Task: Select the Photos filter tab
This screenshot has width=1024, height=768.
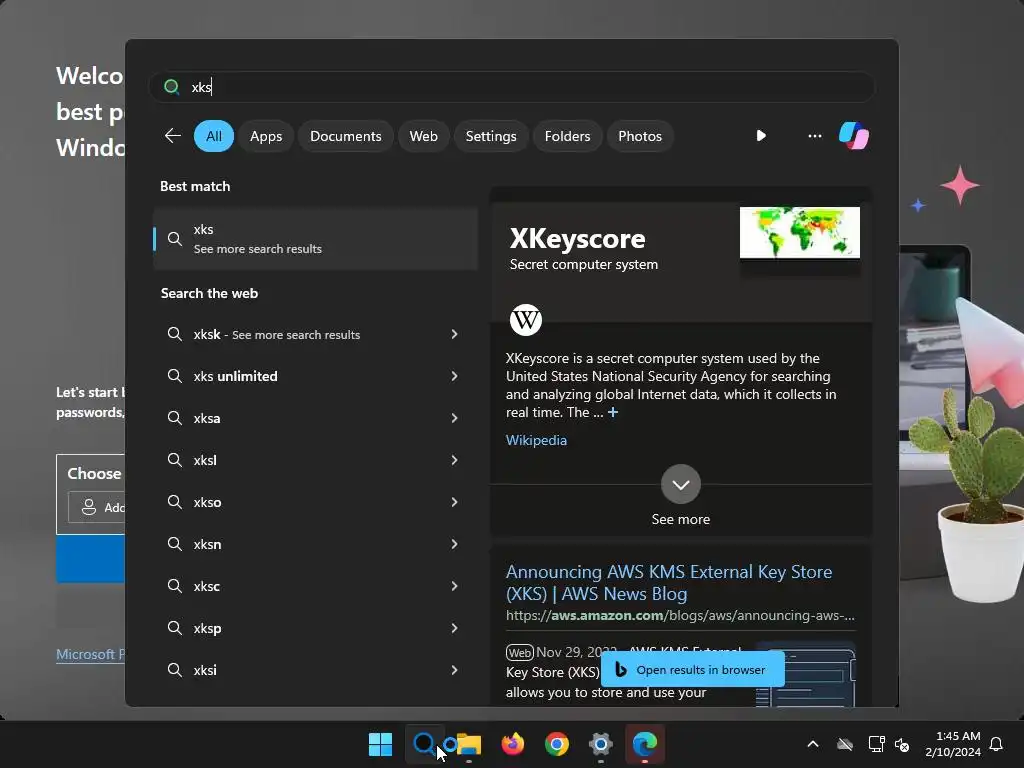Action: tap(640, 136)
